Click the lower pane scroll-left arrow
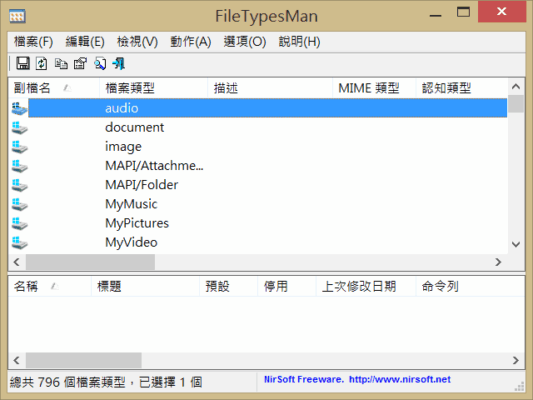 coord(16,360)
